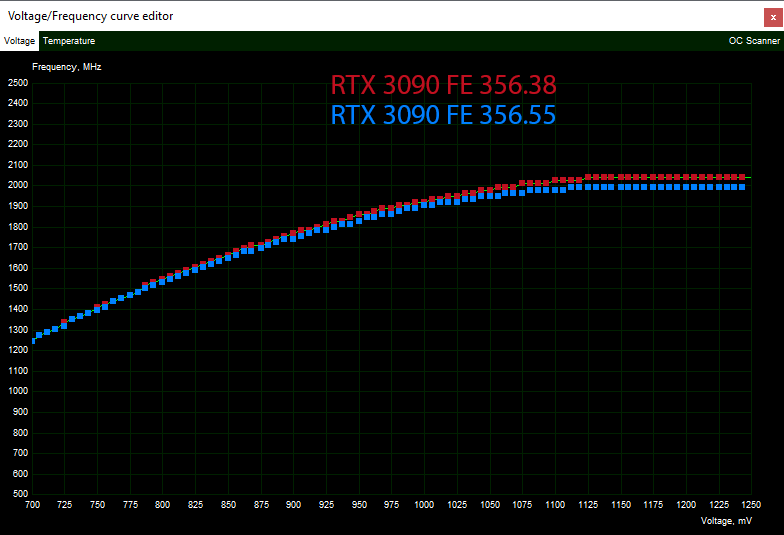Viewport: 784px width, 535px height.
Task: Click the window title Voltage/Frequency curve editor
Action: 90,16
